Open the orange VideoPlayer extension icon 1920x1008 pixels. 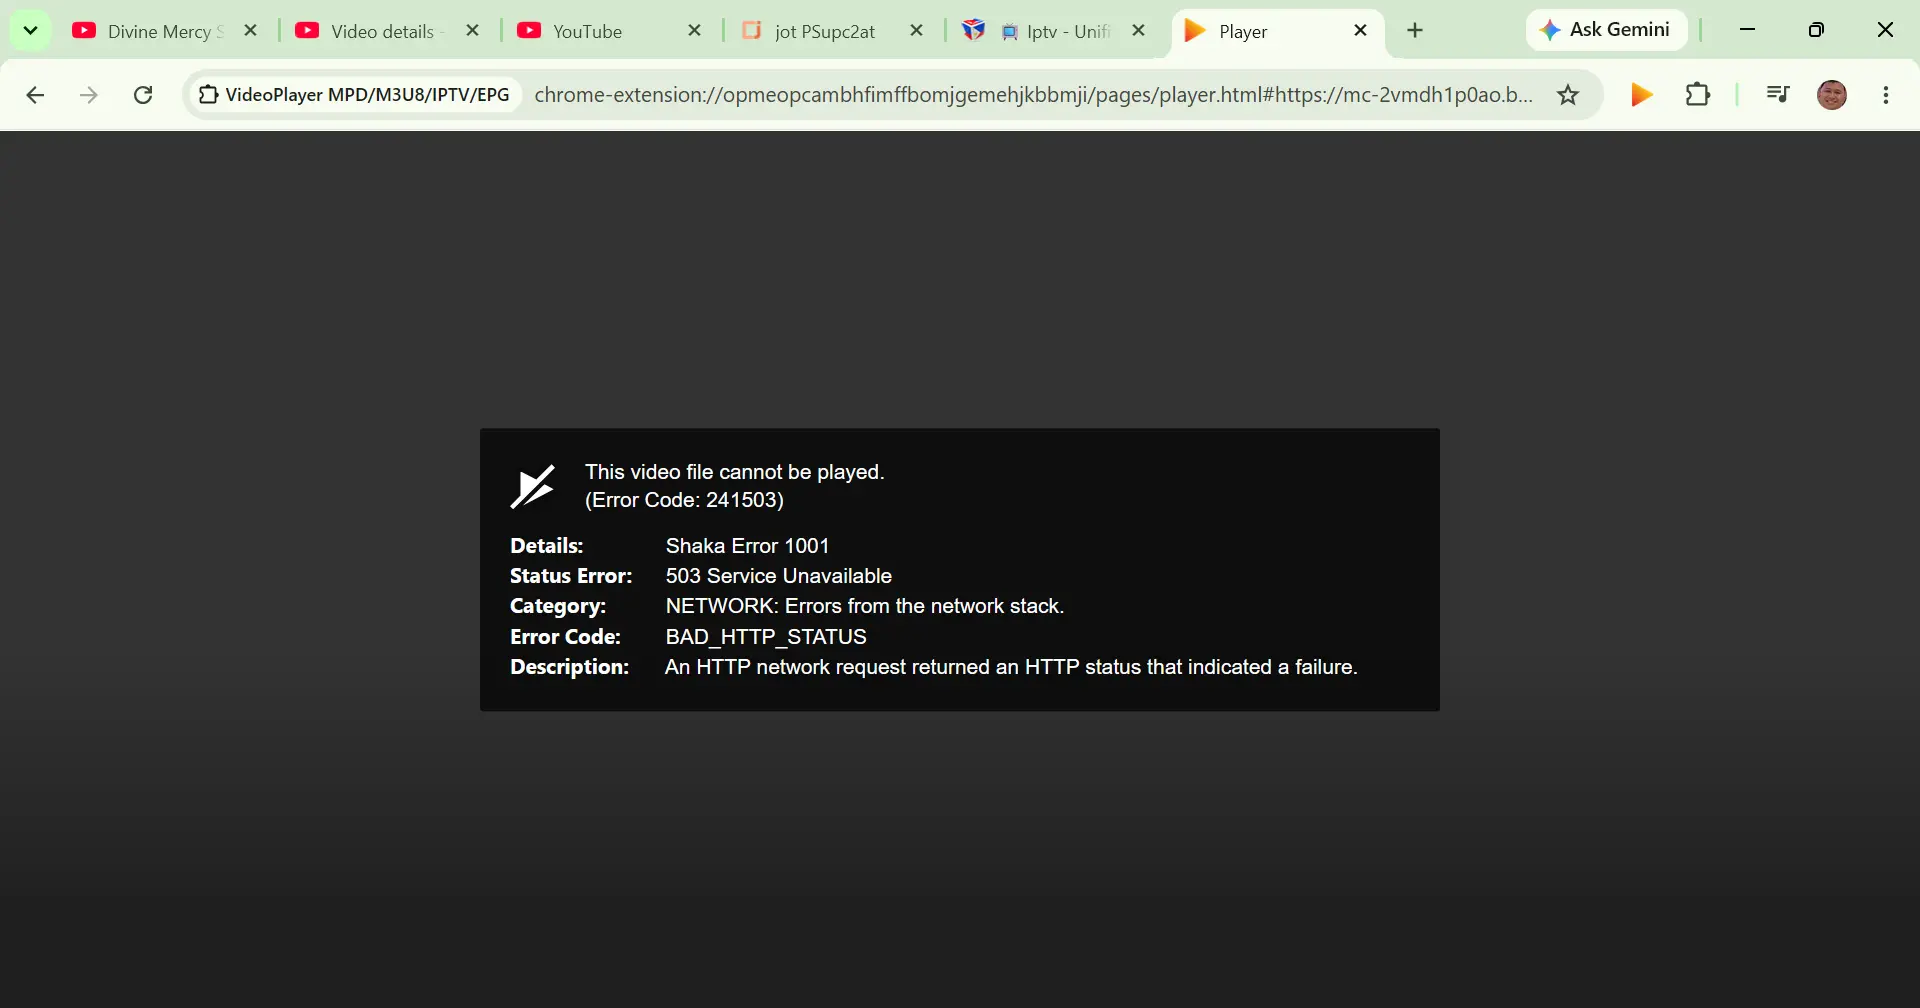[1641, 95]
